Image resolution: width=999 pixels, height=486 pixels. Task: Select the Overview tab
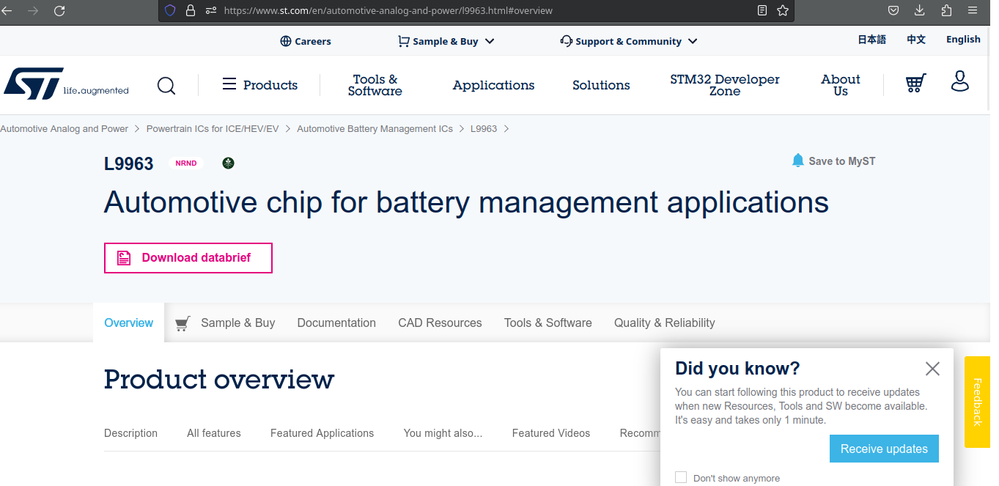(129, 323)
